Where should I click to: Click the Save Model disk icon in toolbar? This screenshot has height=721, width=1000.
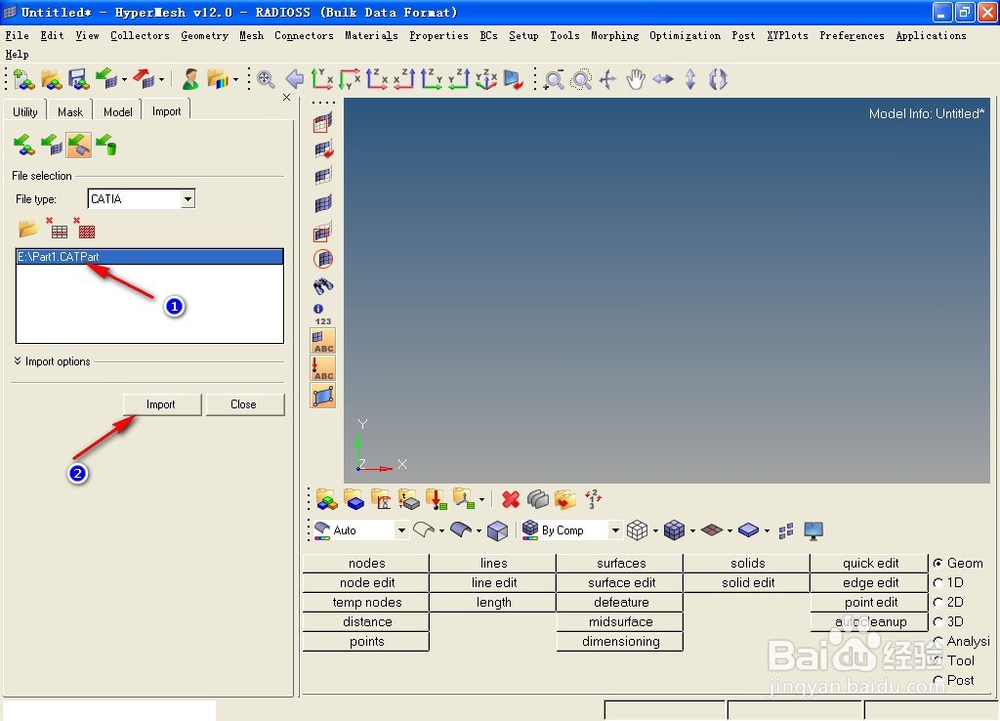[78, 79]
